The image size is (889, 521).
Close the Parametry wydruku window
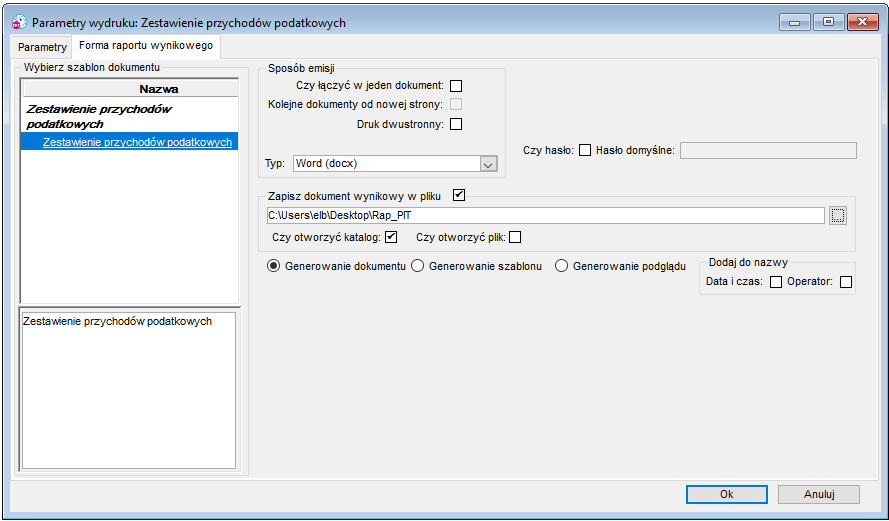coord(863,23)
